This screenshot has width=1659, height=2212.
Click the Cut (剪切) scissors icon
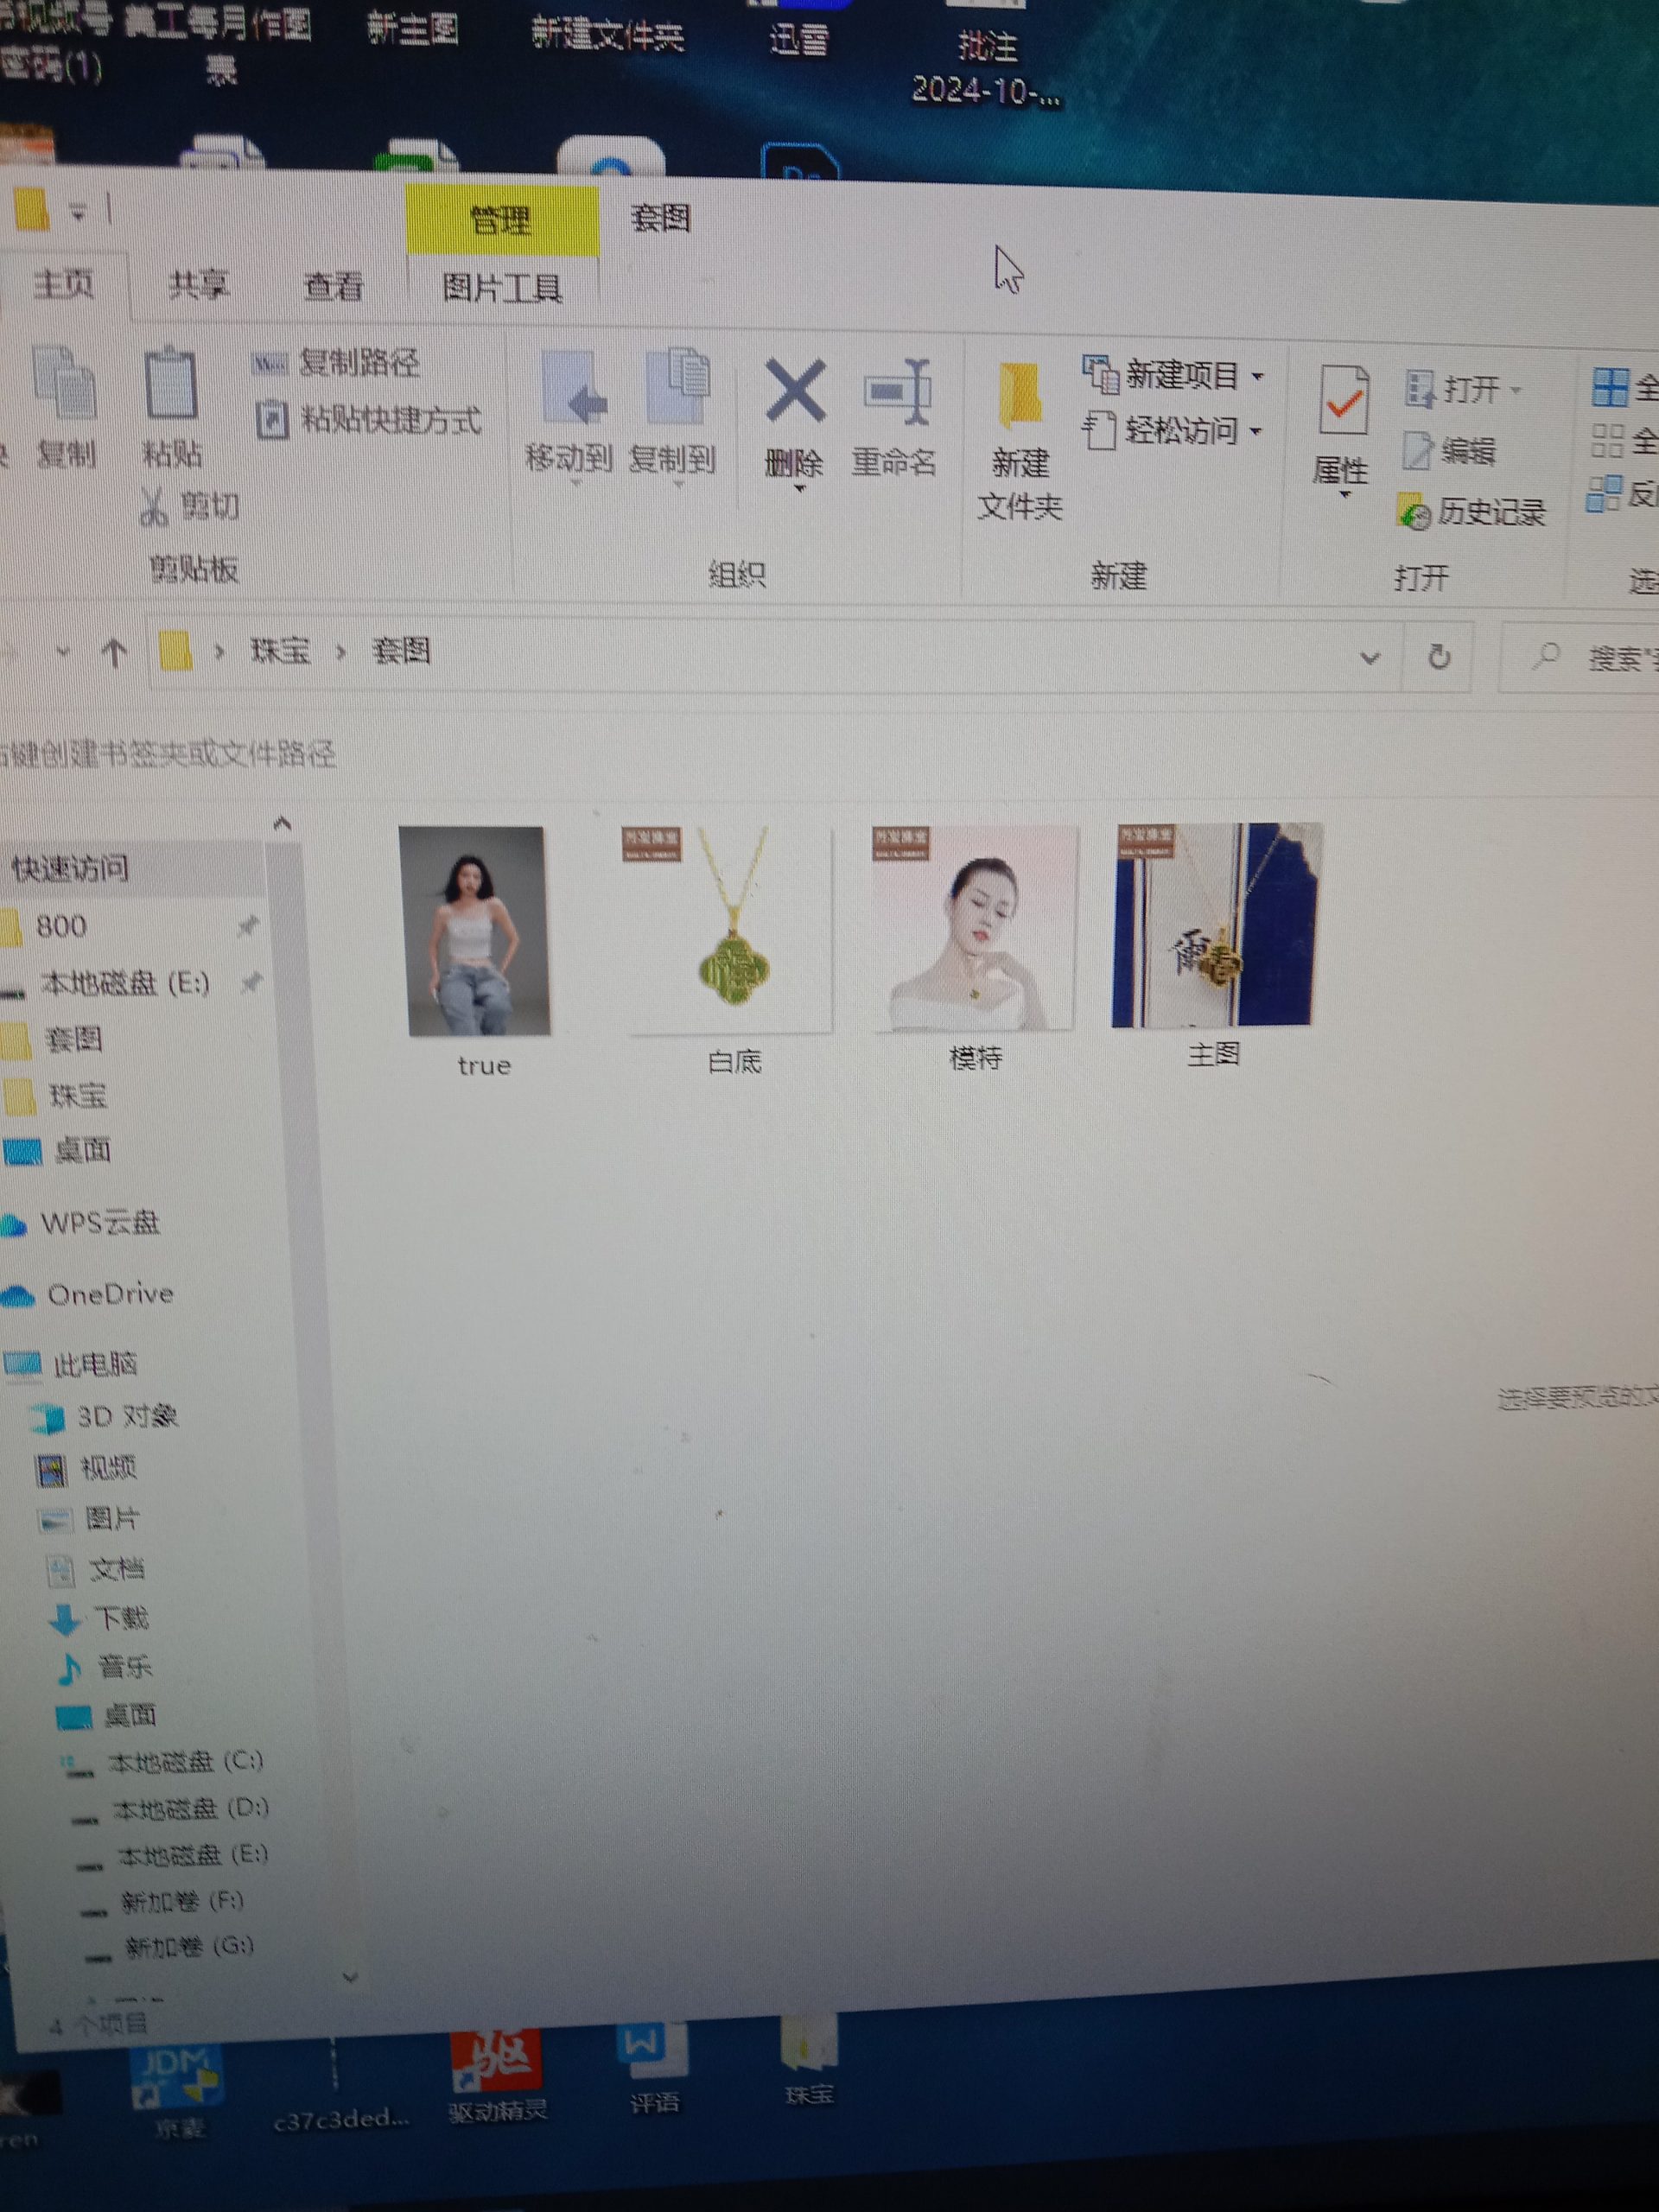153,507
